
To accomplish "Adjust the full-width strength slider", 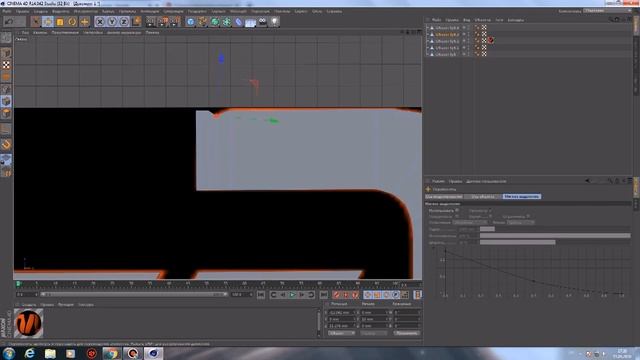I will coord(555,236).
